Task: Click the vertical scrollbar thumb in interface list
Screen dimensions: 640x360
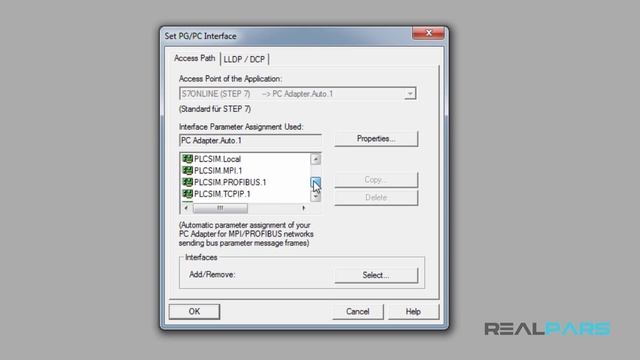Action: click(x=316, y=182)
